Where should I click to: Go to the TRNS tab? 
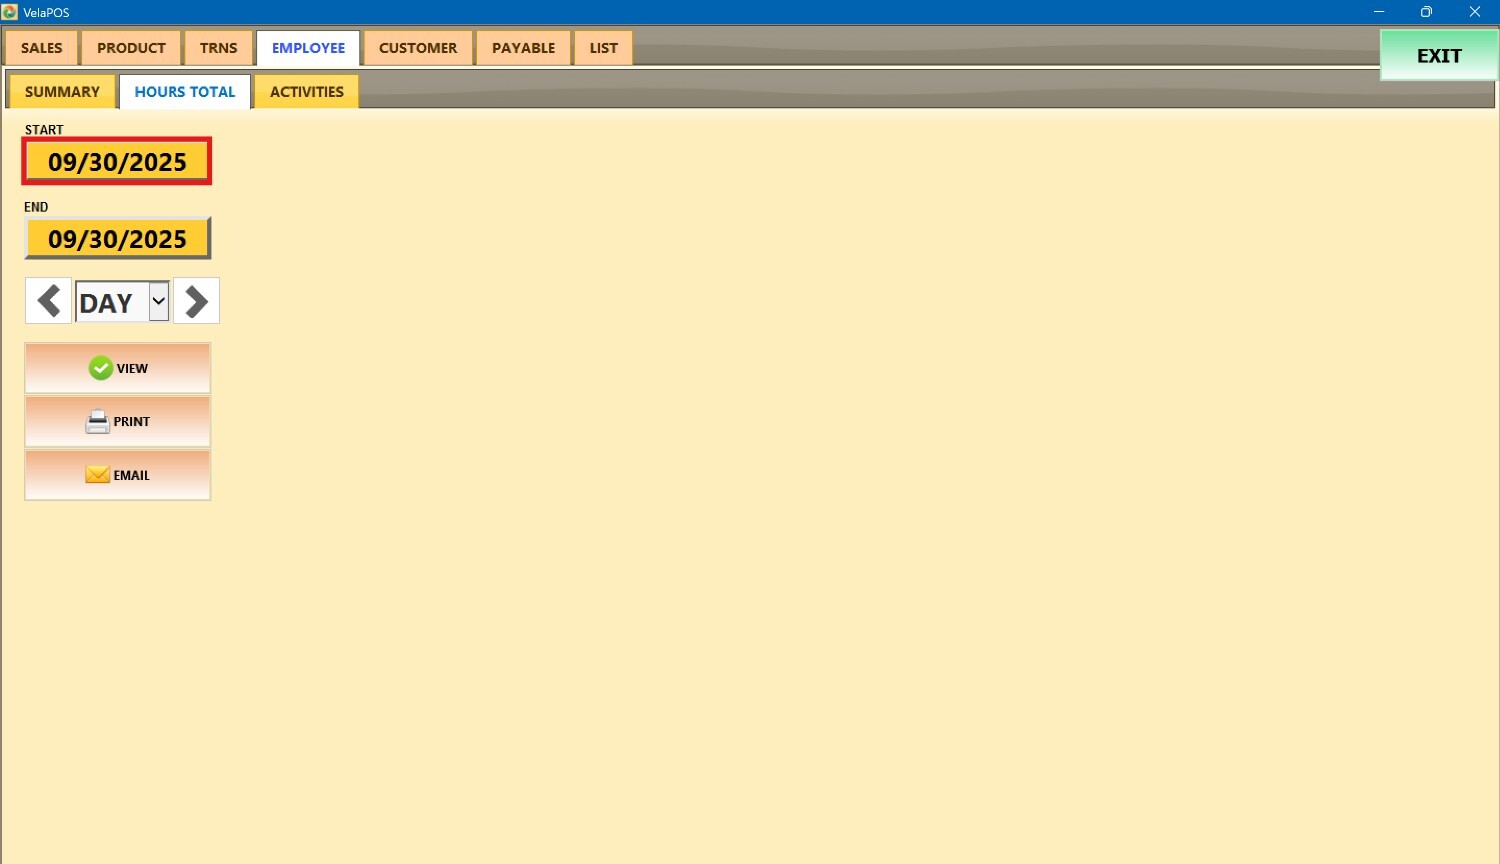point(218,48)
